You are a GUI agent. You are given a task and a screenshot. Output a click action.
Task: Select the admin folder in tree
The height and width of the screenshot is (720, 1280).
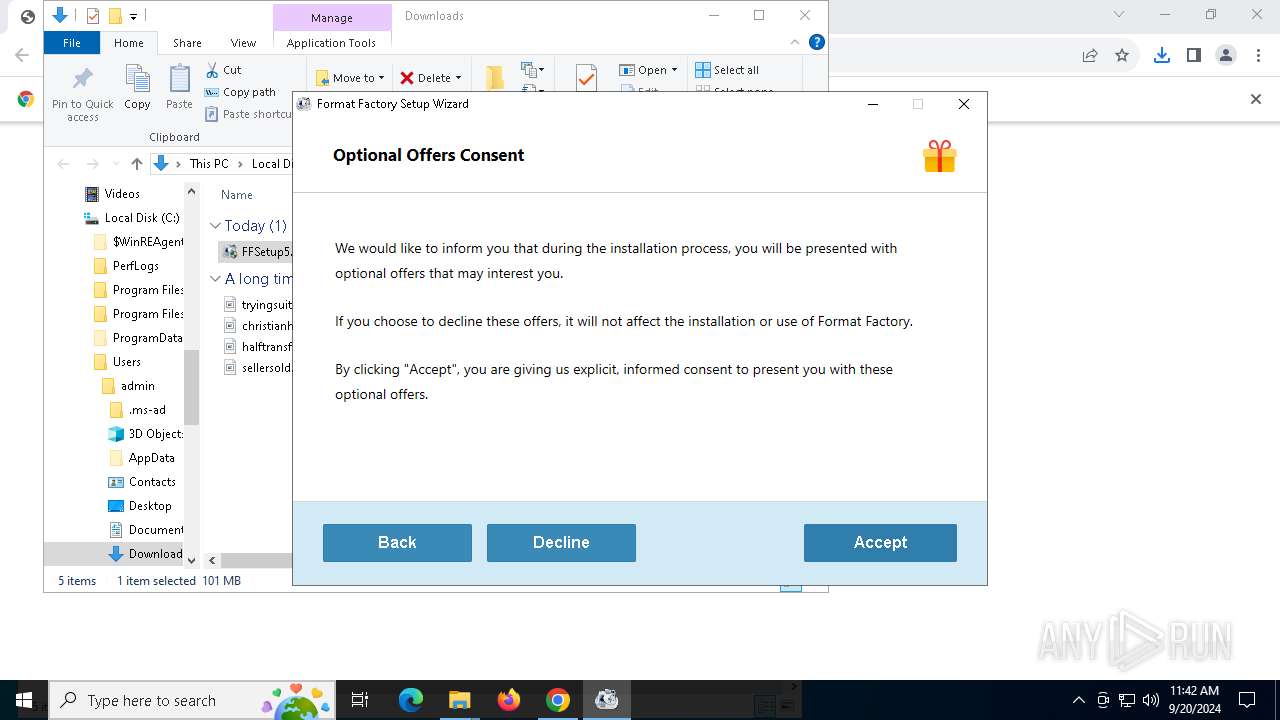[x=129, y=386]
